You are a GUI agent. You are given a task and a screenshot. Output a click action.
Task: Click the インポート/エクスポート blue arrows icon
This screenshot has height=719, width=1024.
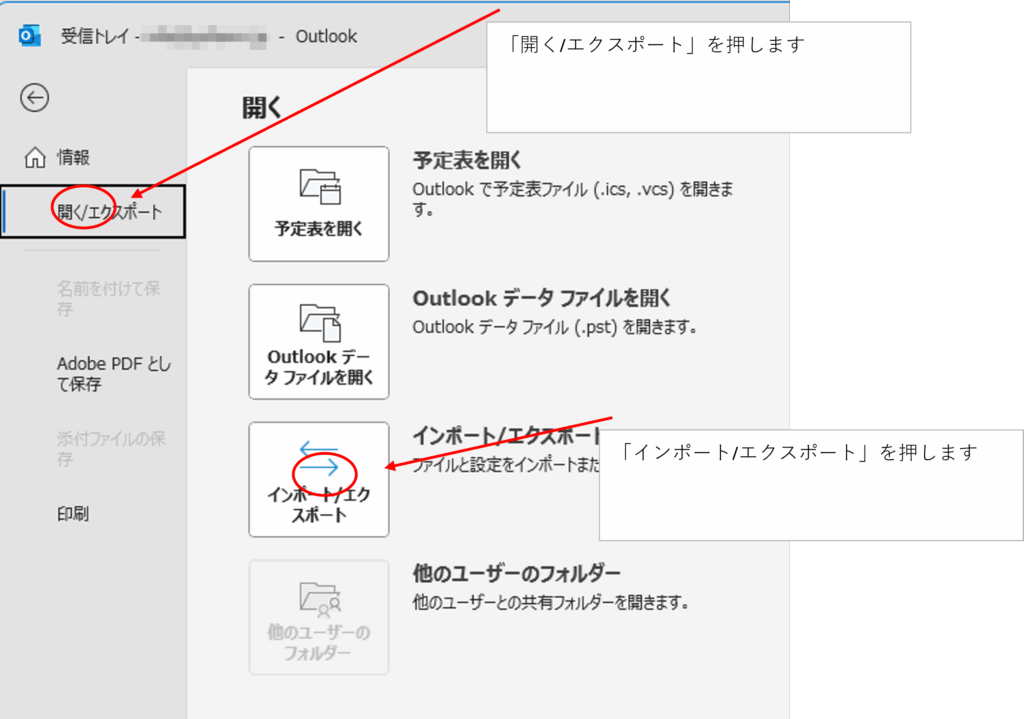coord(319,459)
